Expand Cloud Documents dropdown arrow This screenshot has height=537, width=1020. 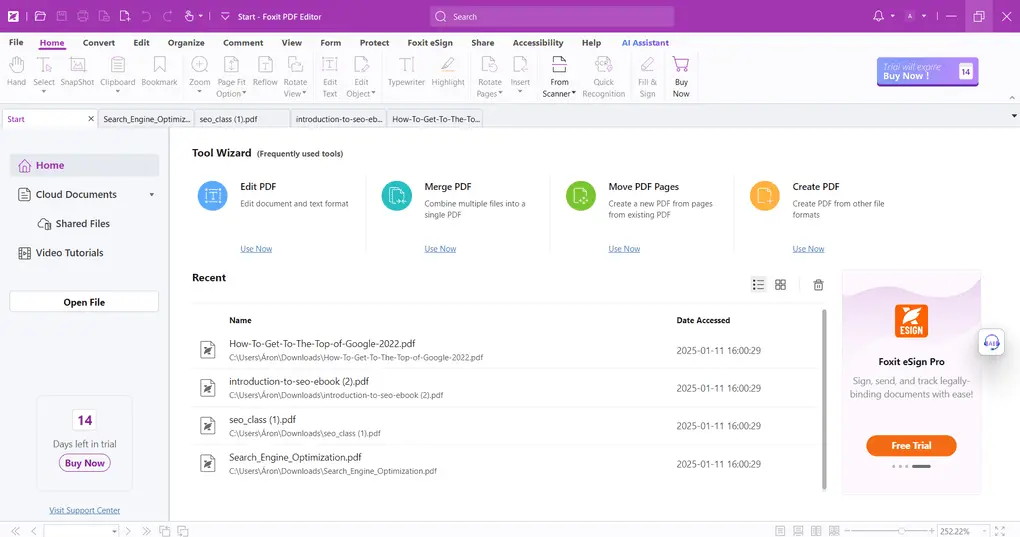tap(152, 195)
